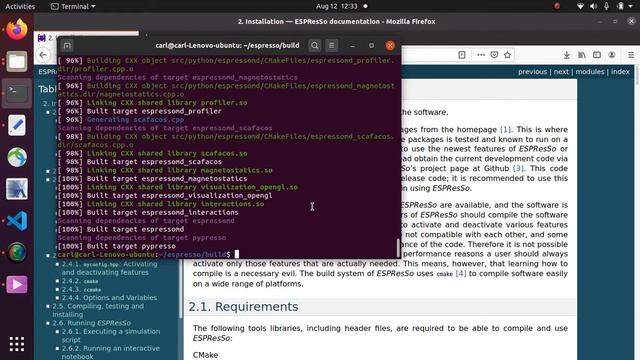Click the previous navigation link
640x360 pixels.
pyautogui.click(x=532, y=72)
